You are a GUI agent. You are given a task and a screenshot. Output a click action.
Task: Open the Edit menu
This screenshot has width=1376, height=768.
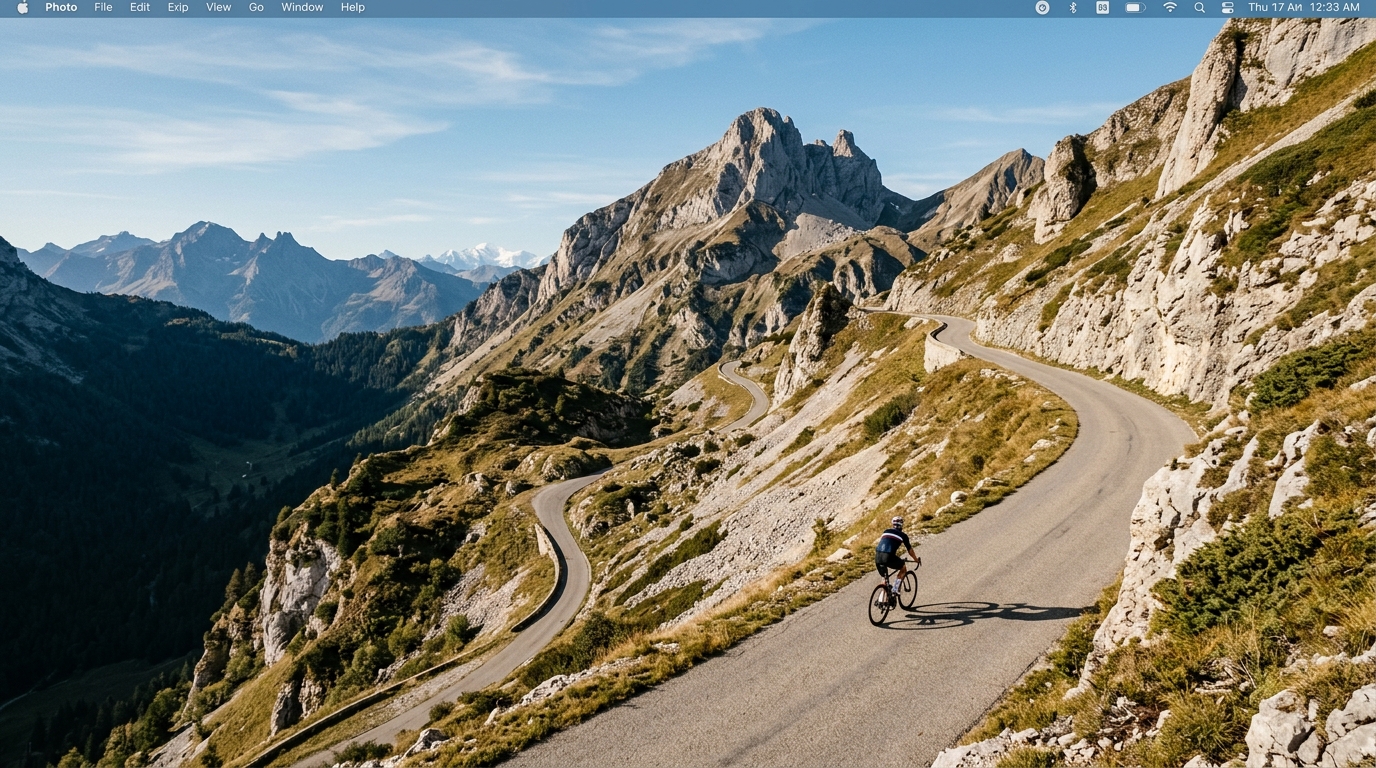pyautogui.click(x=140, y=7)
